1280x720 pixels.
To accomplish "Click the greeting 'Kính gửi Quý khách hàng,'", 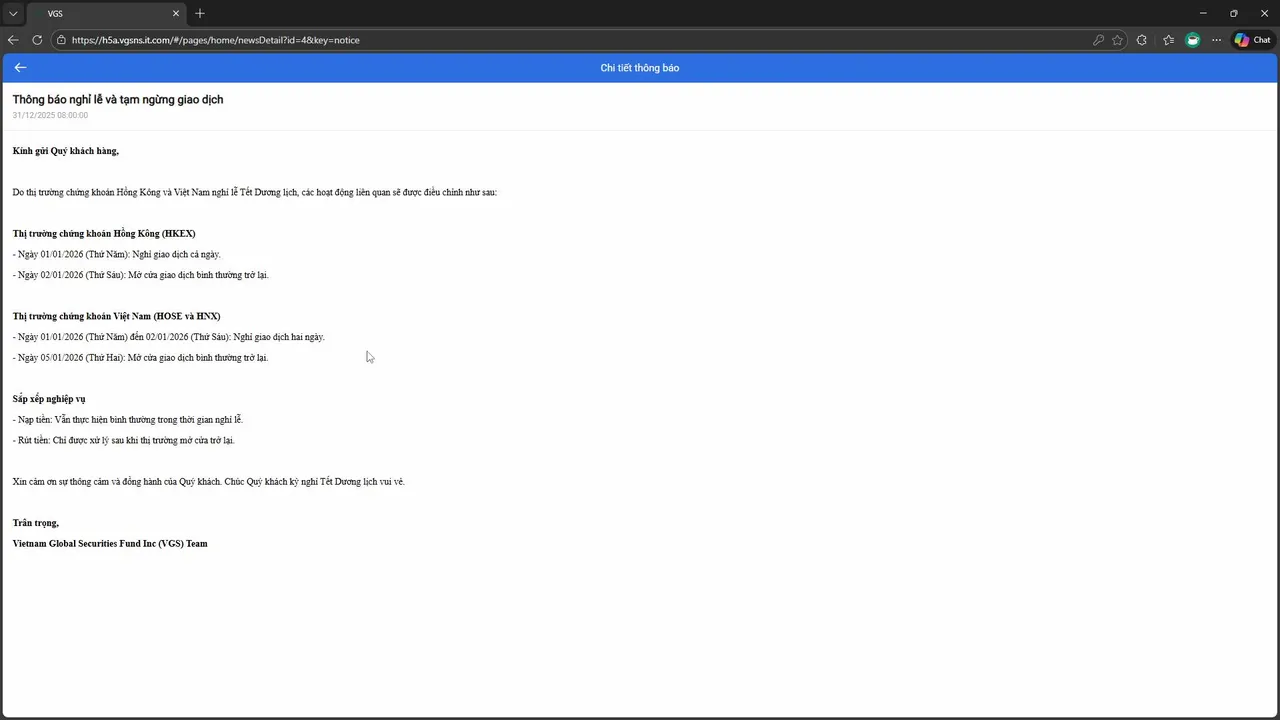I will coord(66,151).
